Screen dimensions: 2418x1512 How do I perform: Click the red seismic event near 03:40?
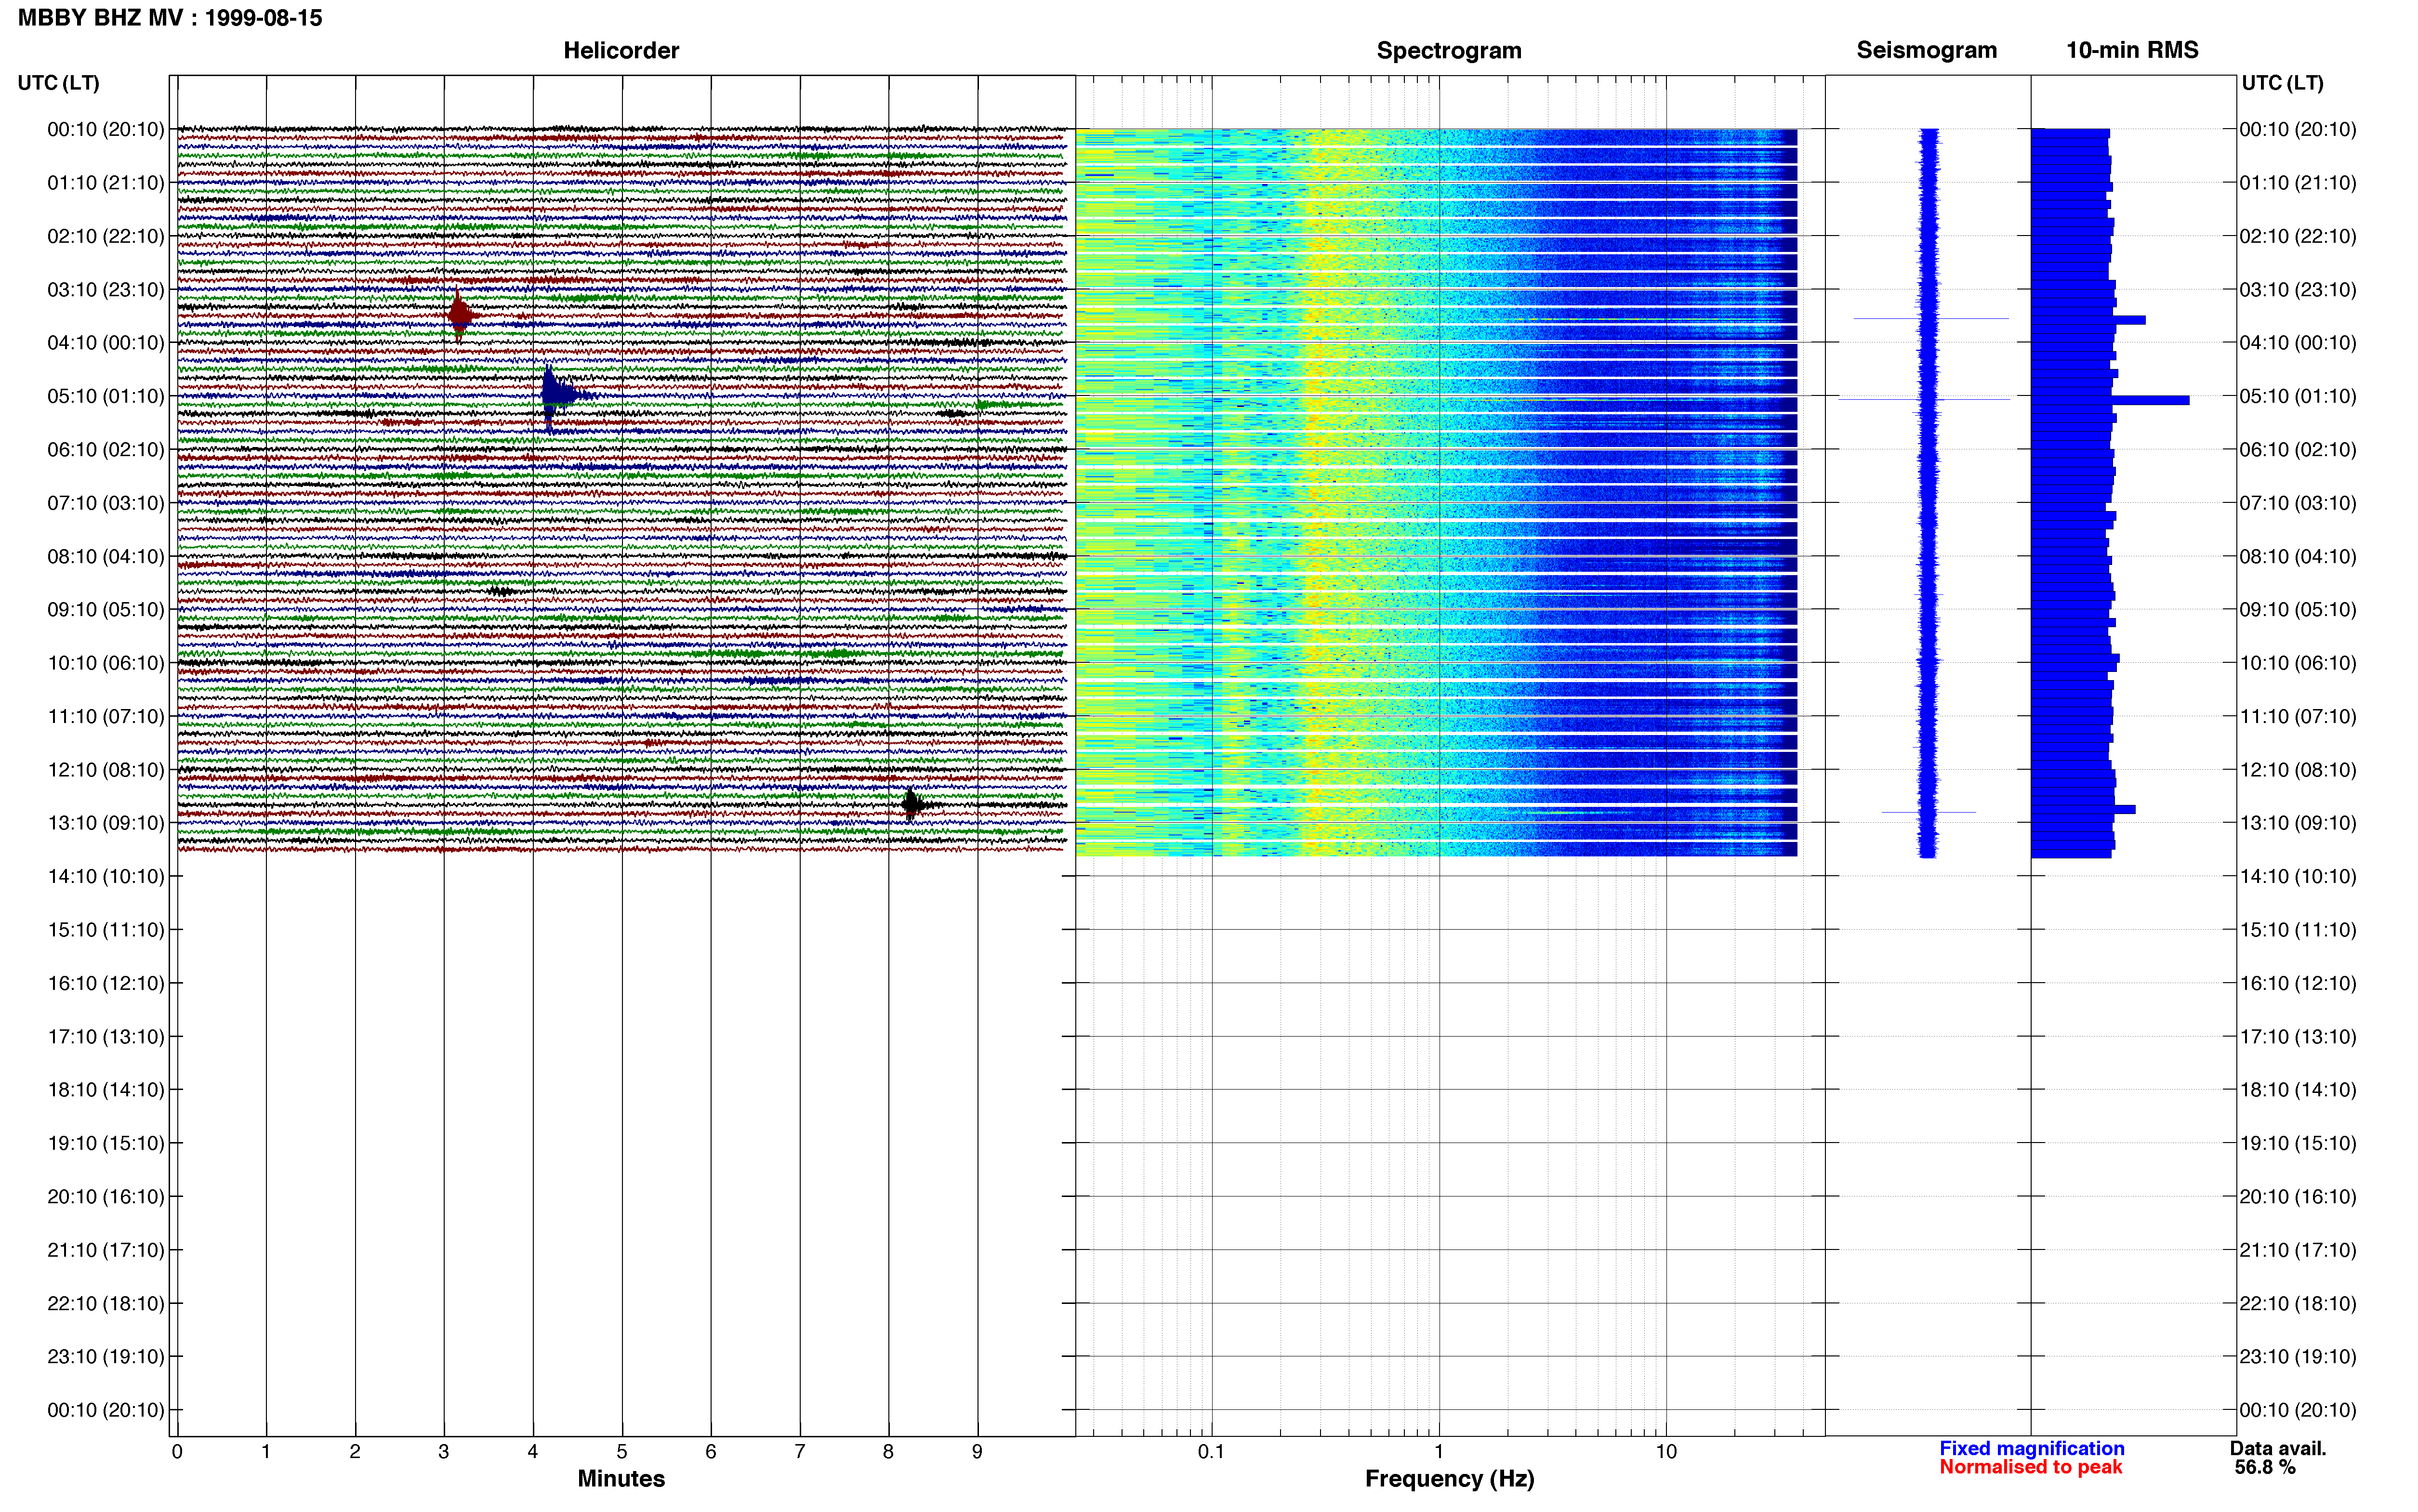point(460,315)
